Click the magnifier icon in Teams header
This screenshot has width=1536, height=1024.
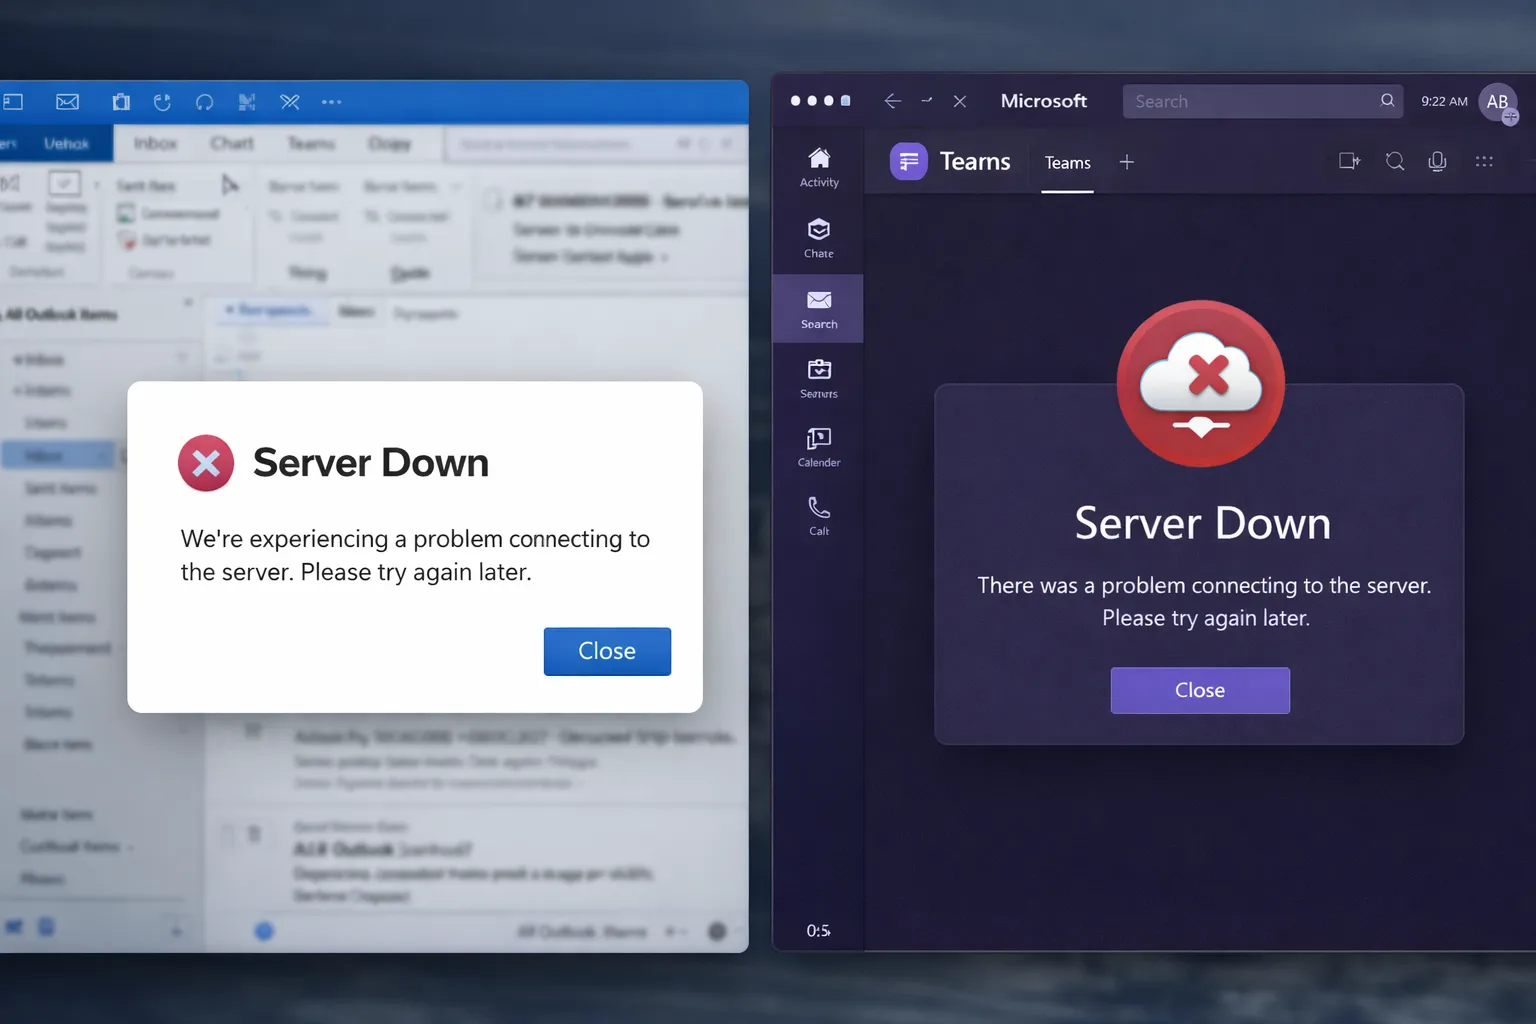tap(1395, 161)
